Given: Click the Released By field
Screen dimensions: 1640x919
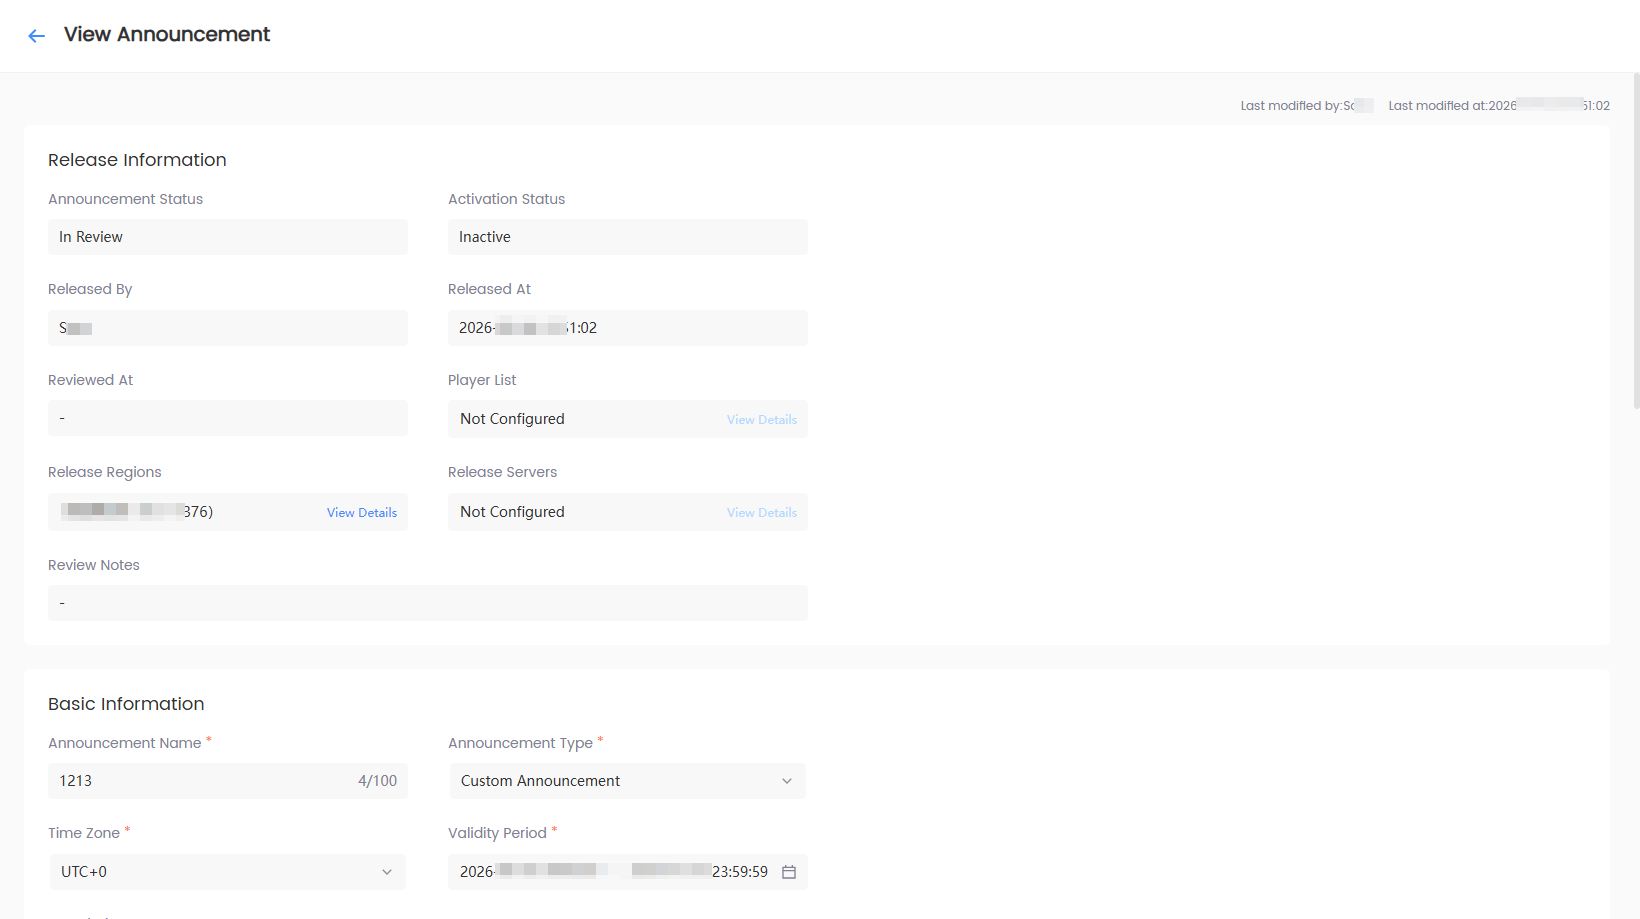Looking at the screenshot, I should click(x=228, y=328).
